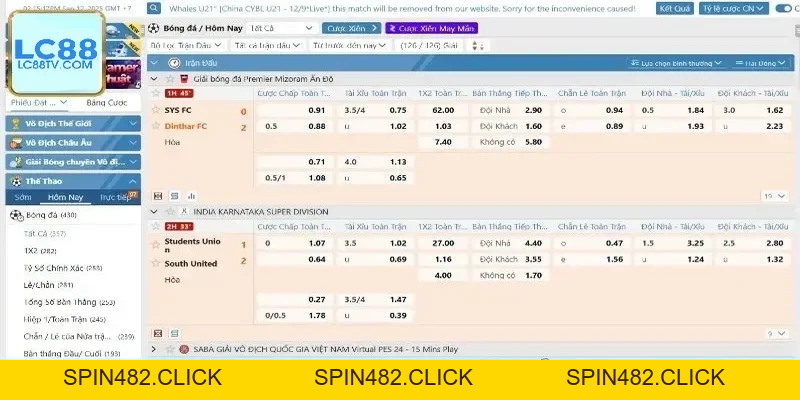This screenshot has width=800, height=400.
Task: Click Dinthar FC 1X2 odds 1.03
Action: [x=443, y=126]
